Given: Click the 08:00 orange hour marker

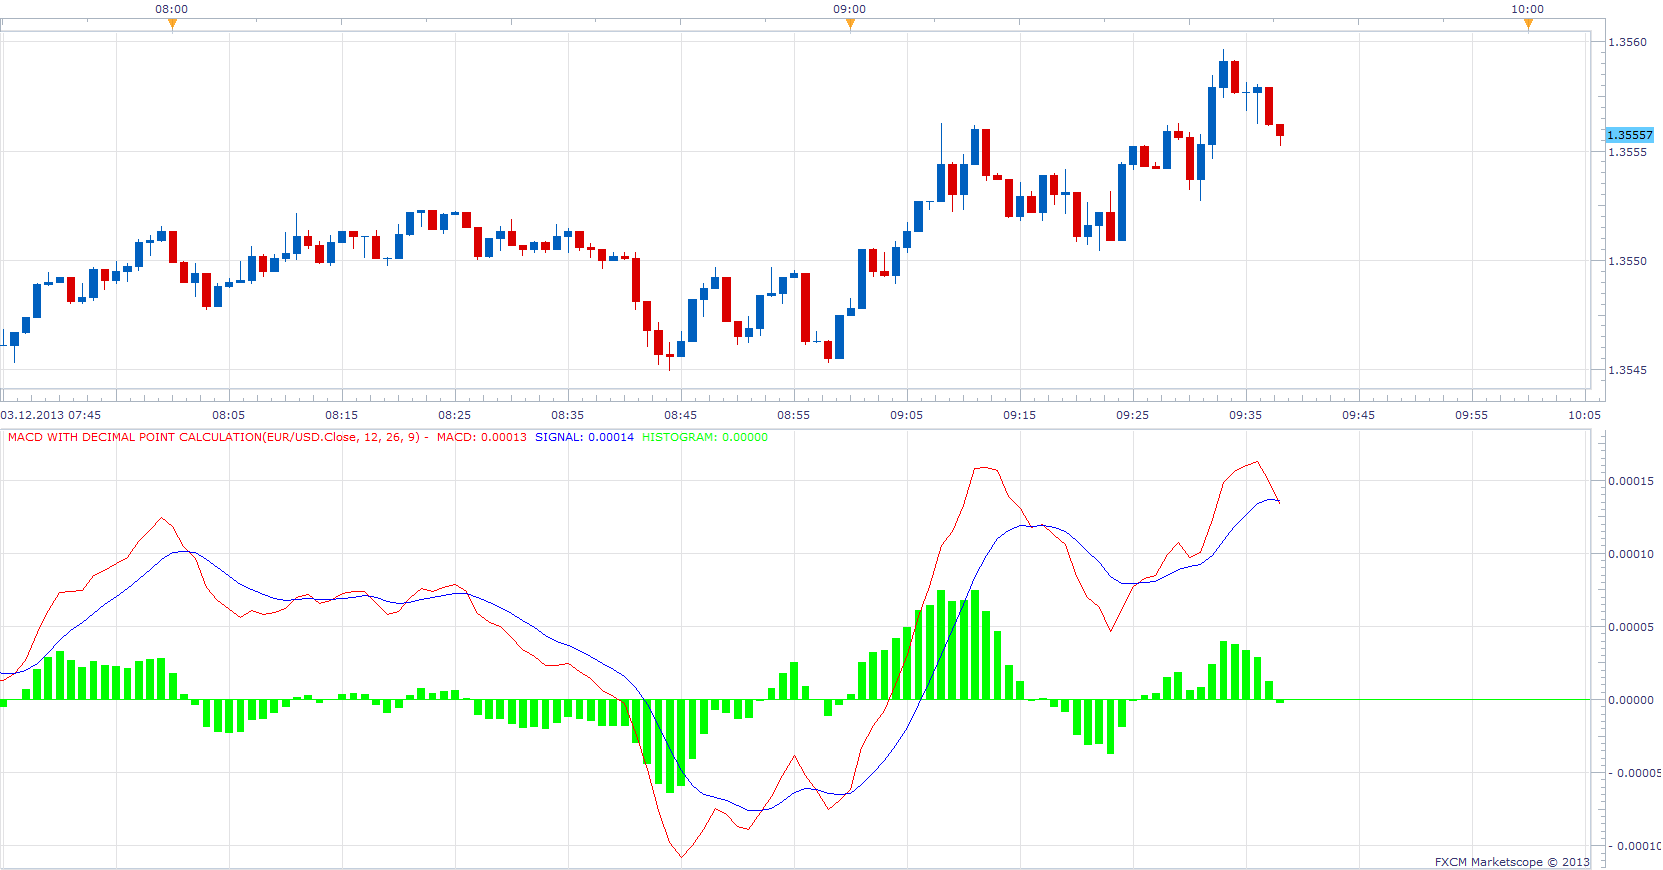Looking at the screenshot, I should 172,25.
